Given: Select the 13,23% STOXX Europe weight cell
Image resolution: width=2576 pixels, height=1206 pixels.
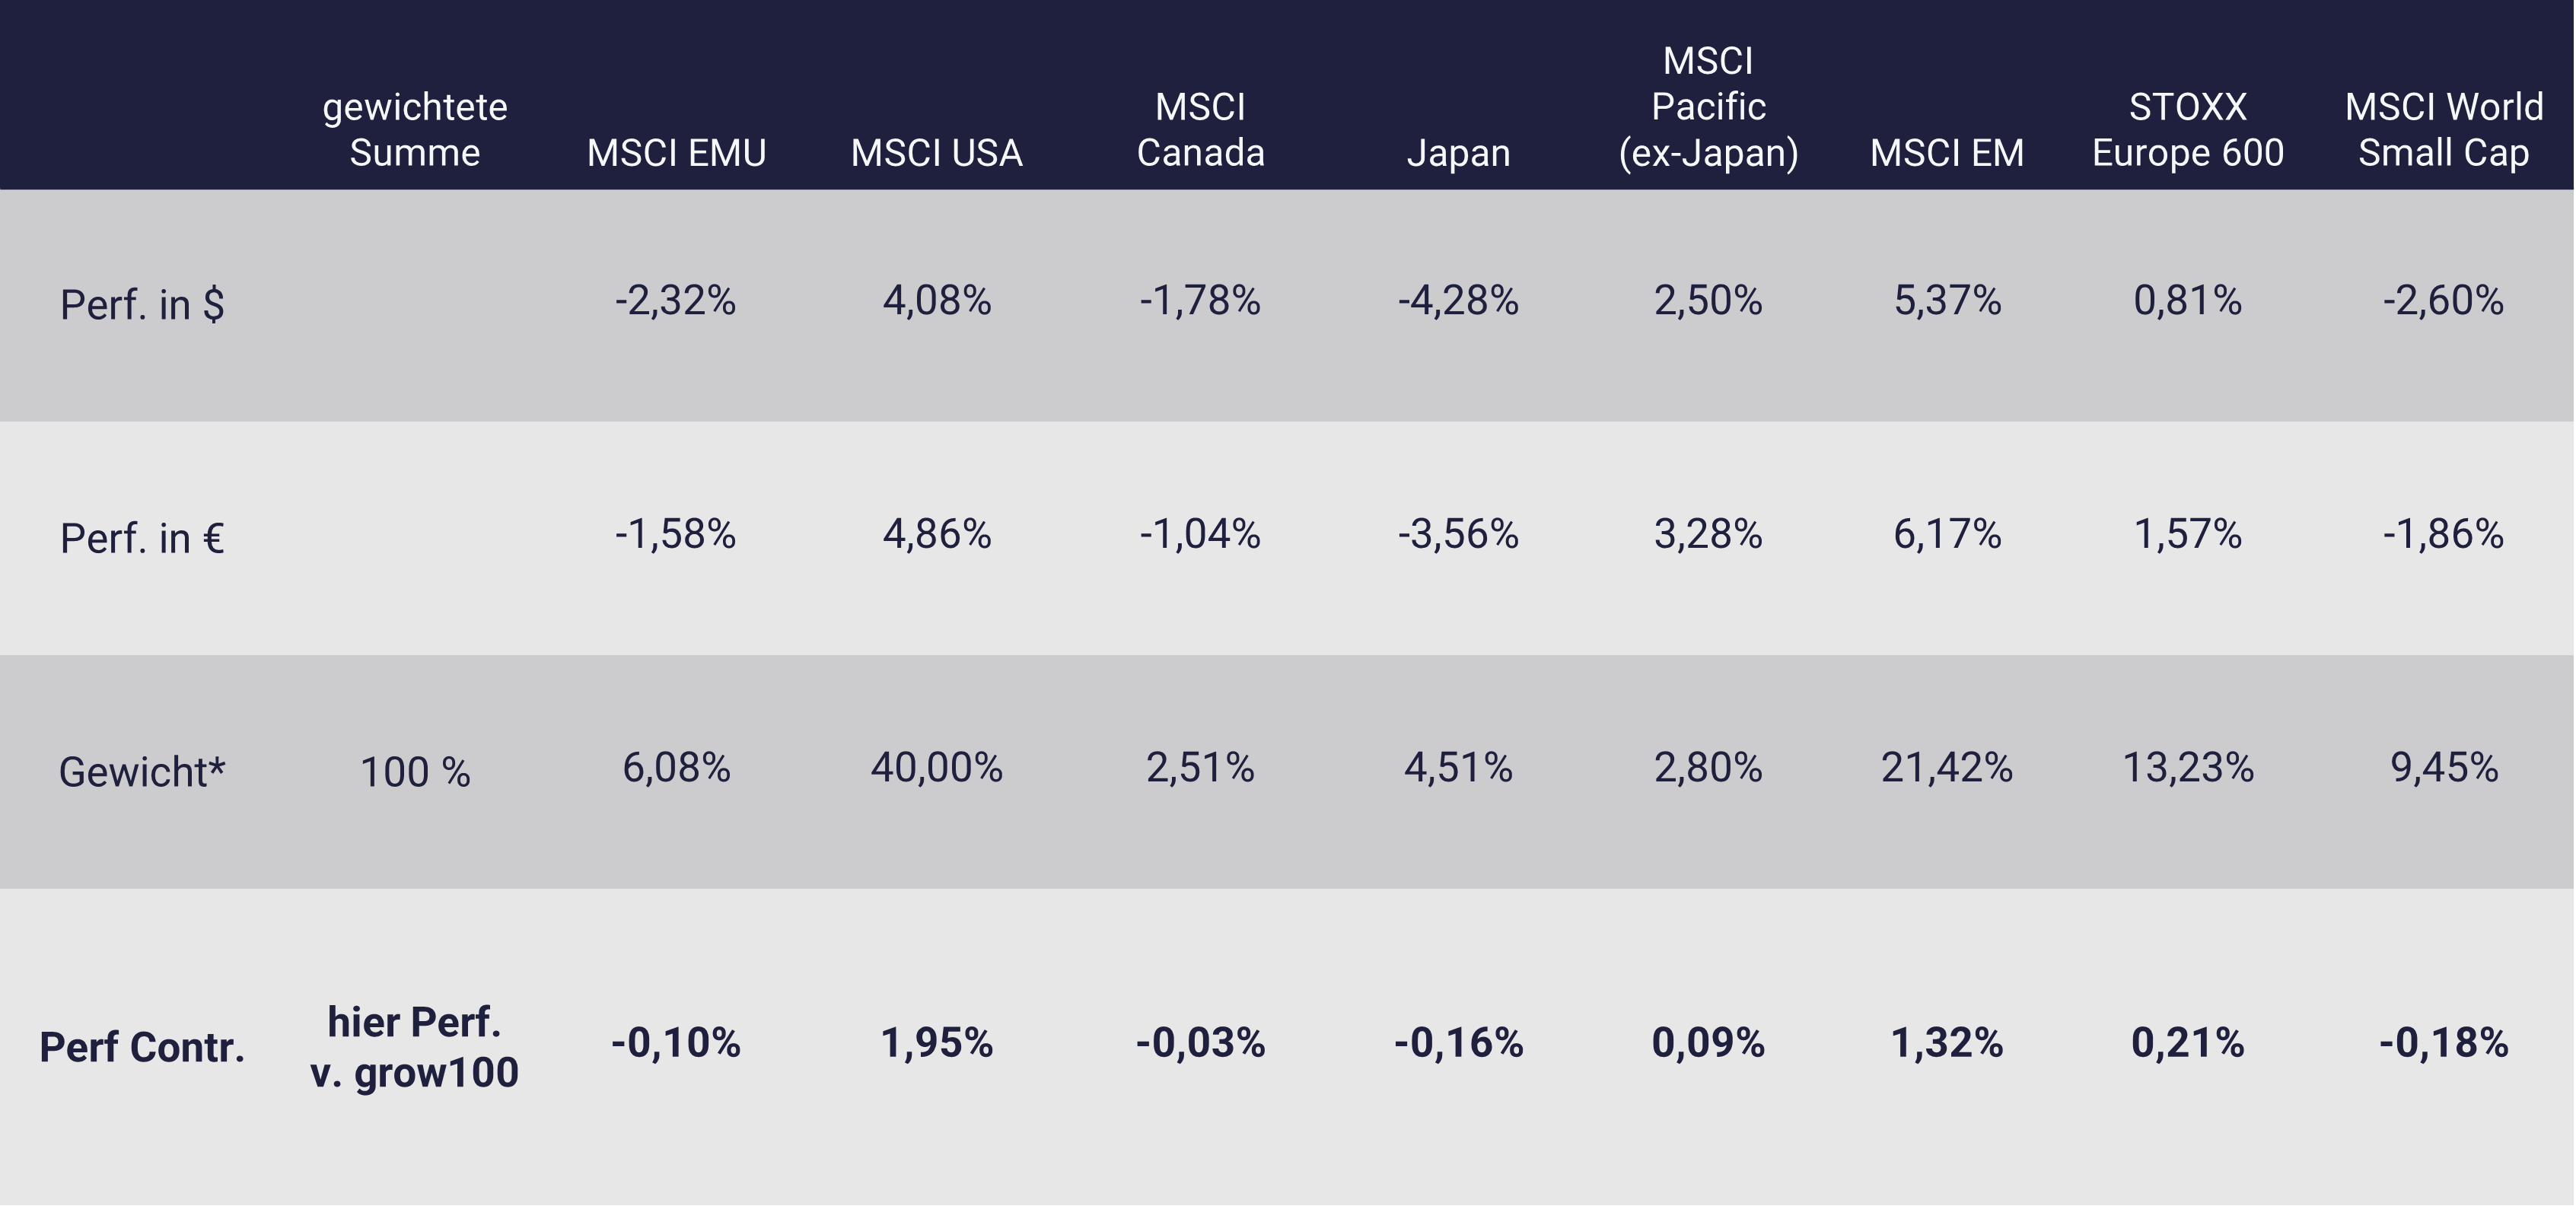Looking at the screenshot, I should click(2187, 768).
